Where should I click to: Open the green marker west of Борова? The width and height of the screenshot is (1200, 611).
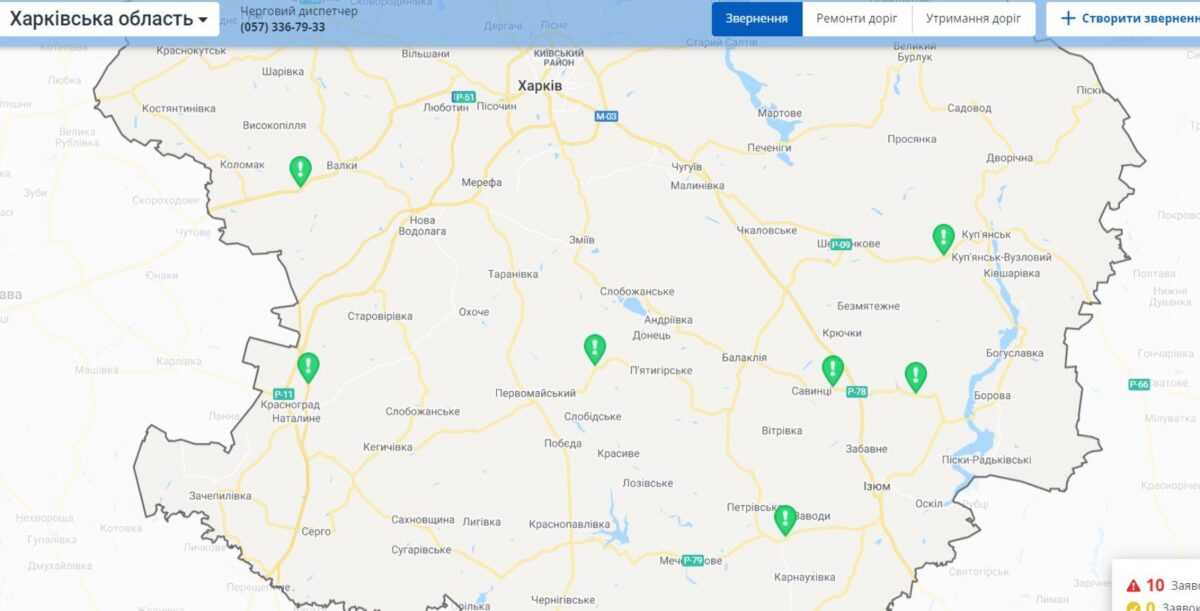(x=916, y=377)
